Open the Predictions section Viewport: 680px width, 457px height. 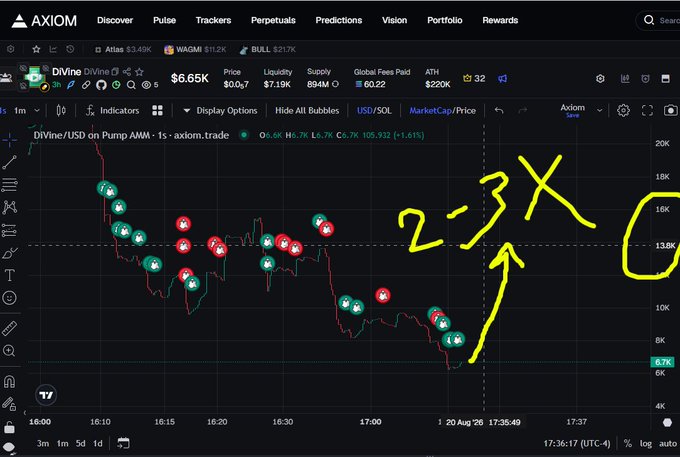pos(339,20)
